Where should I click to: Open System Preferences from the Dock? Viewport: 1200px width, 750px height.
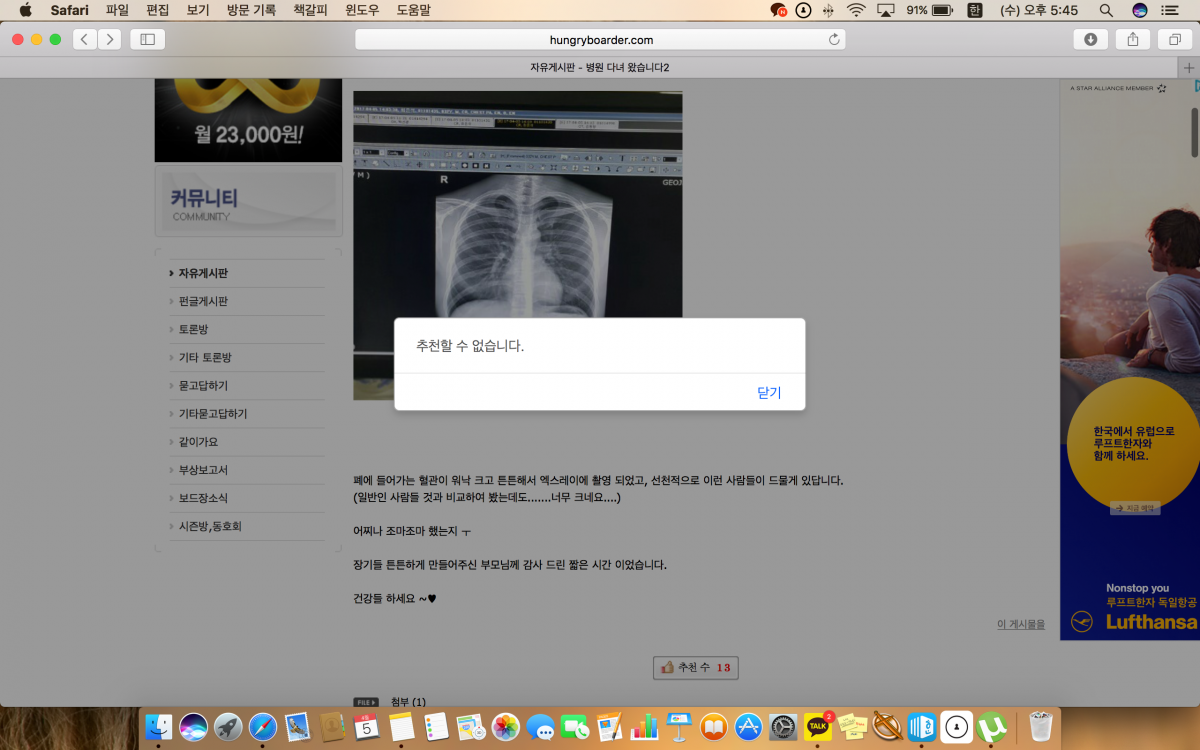[784, 727]
